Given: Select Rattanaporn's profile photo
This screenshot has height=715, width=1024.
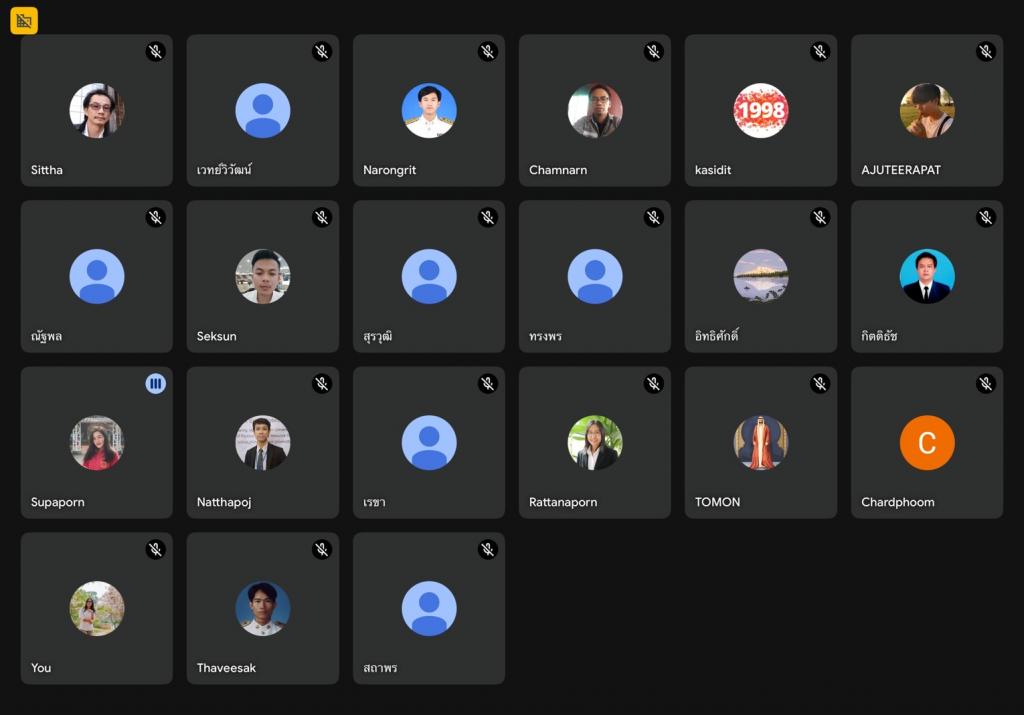Looking at the screenshot, I should click(595, 442).
